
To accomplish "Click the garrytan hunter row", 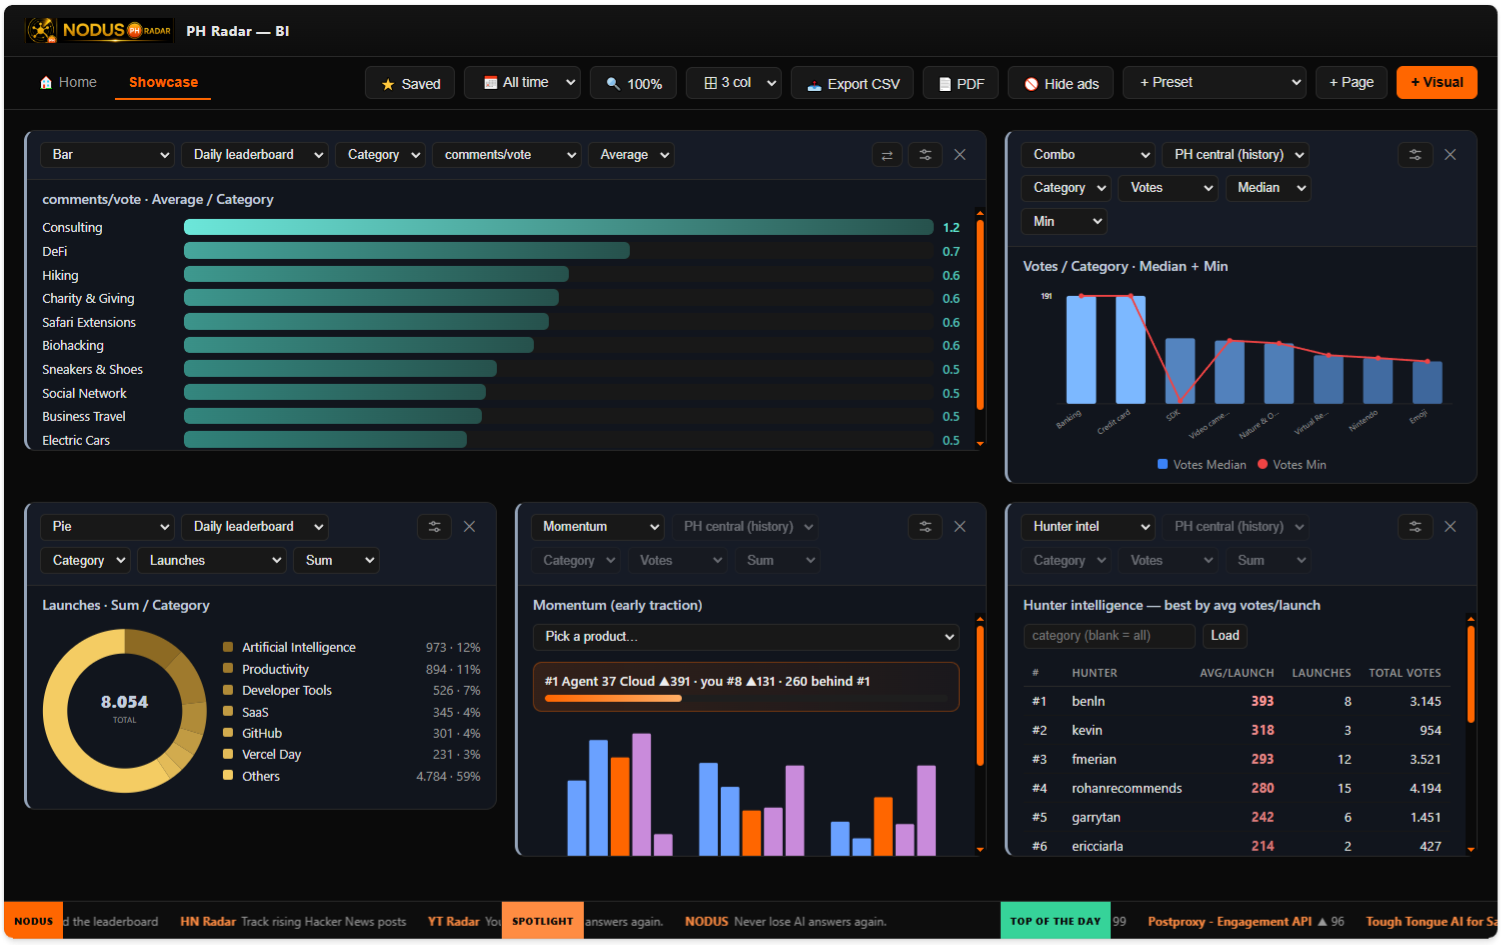I will [1236, 818].
